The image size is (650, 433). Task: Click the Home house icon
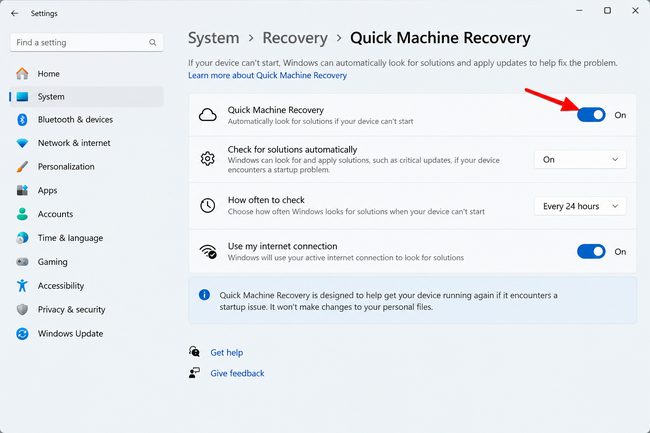tap(22, 74)
